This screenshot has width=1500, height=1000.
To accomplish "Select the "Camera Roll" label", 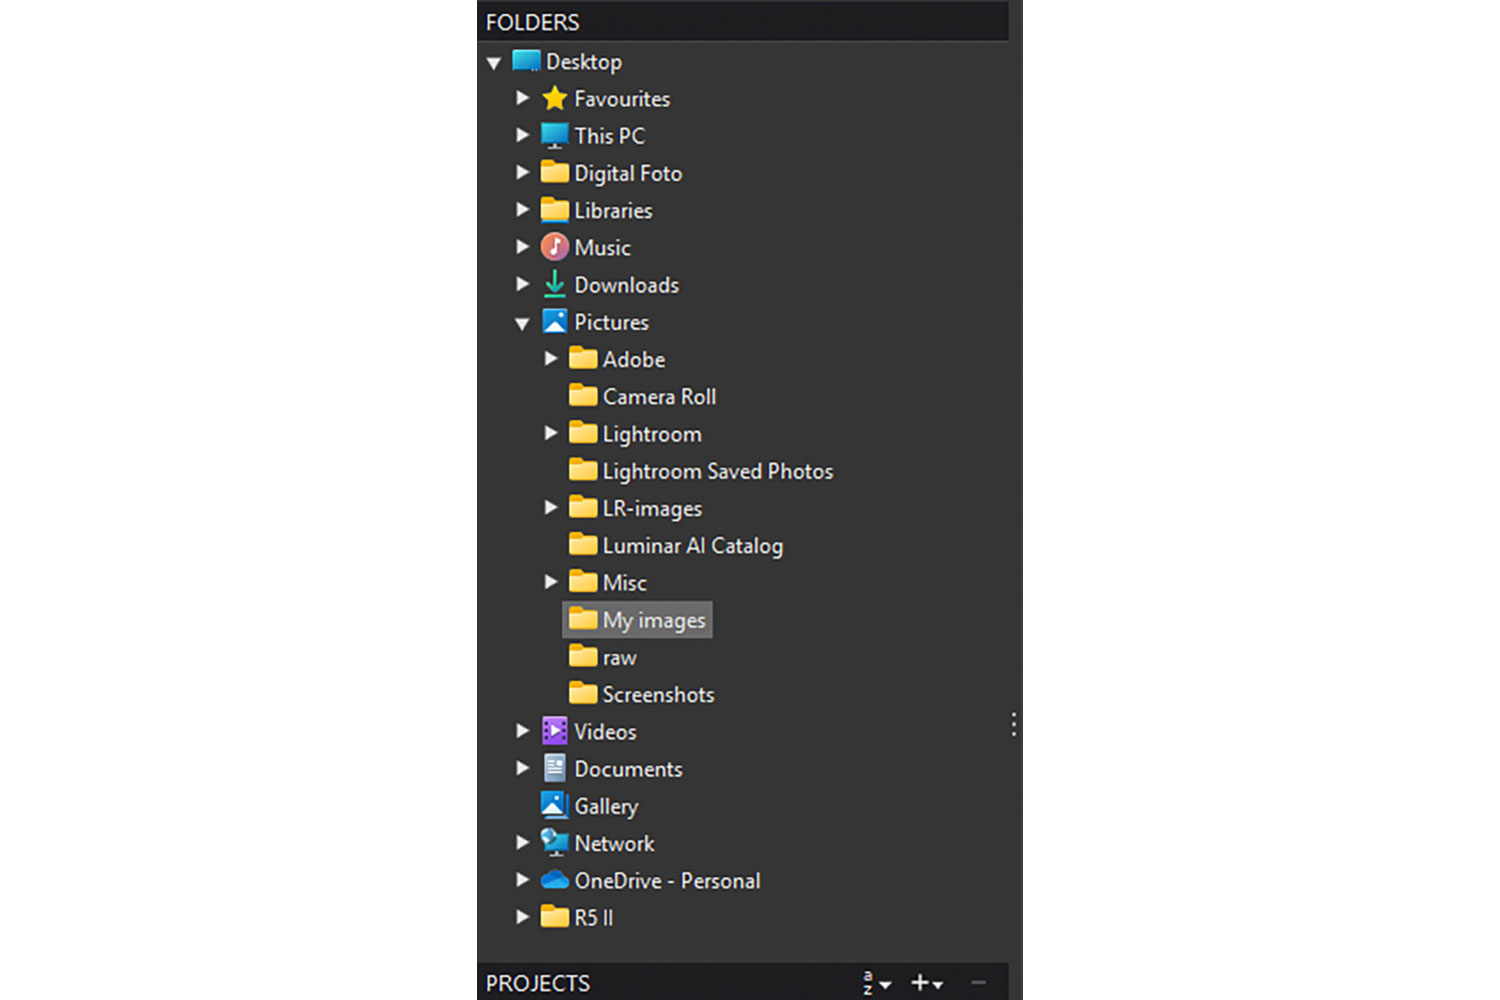I will [x=659, y=396].
